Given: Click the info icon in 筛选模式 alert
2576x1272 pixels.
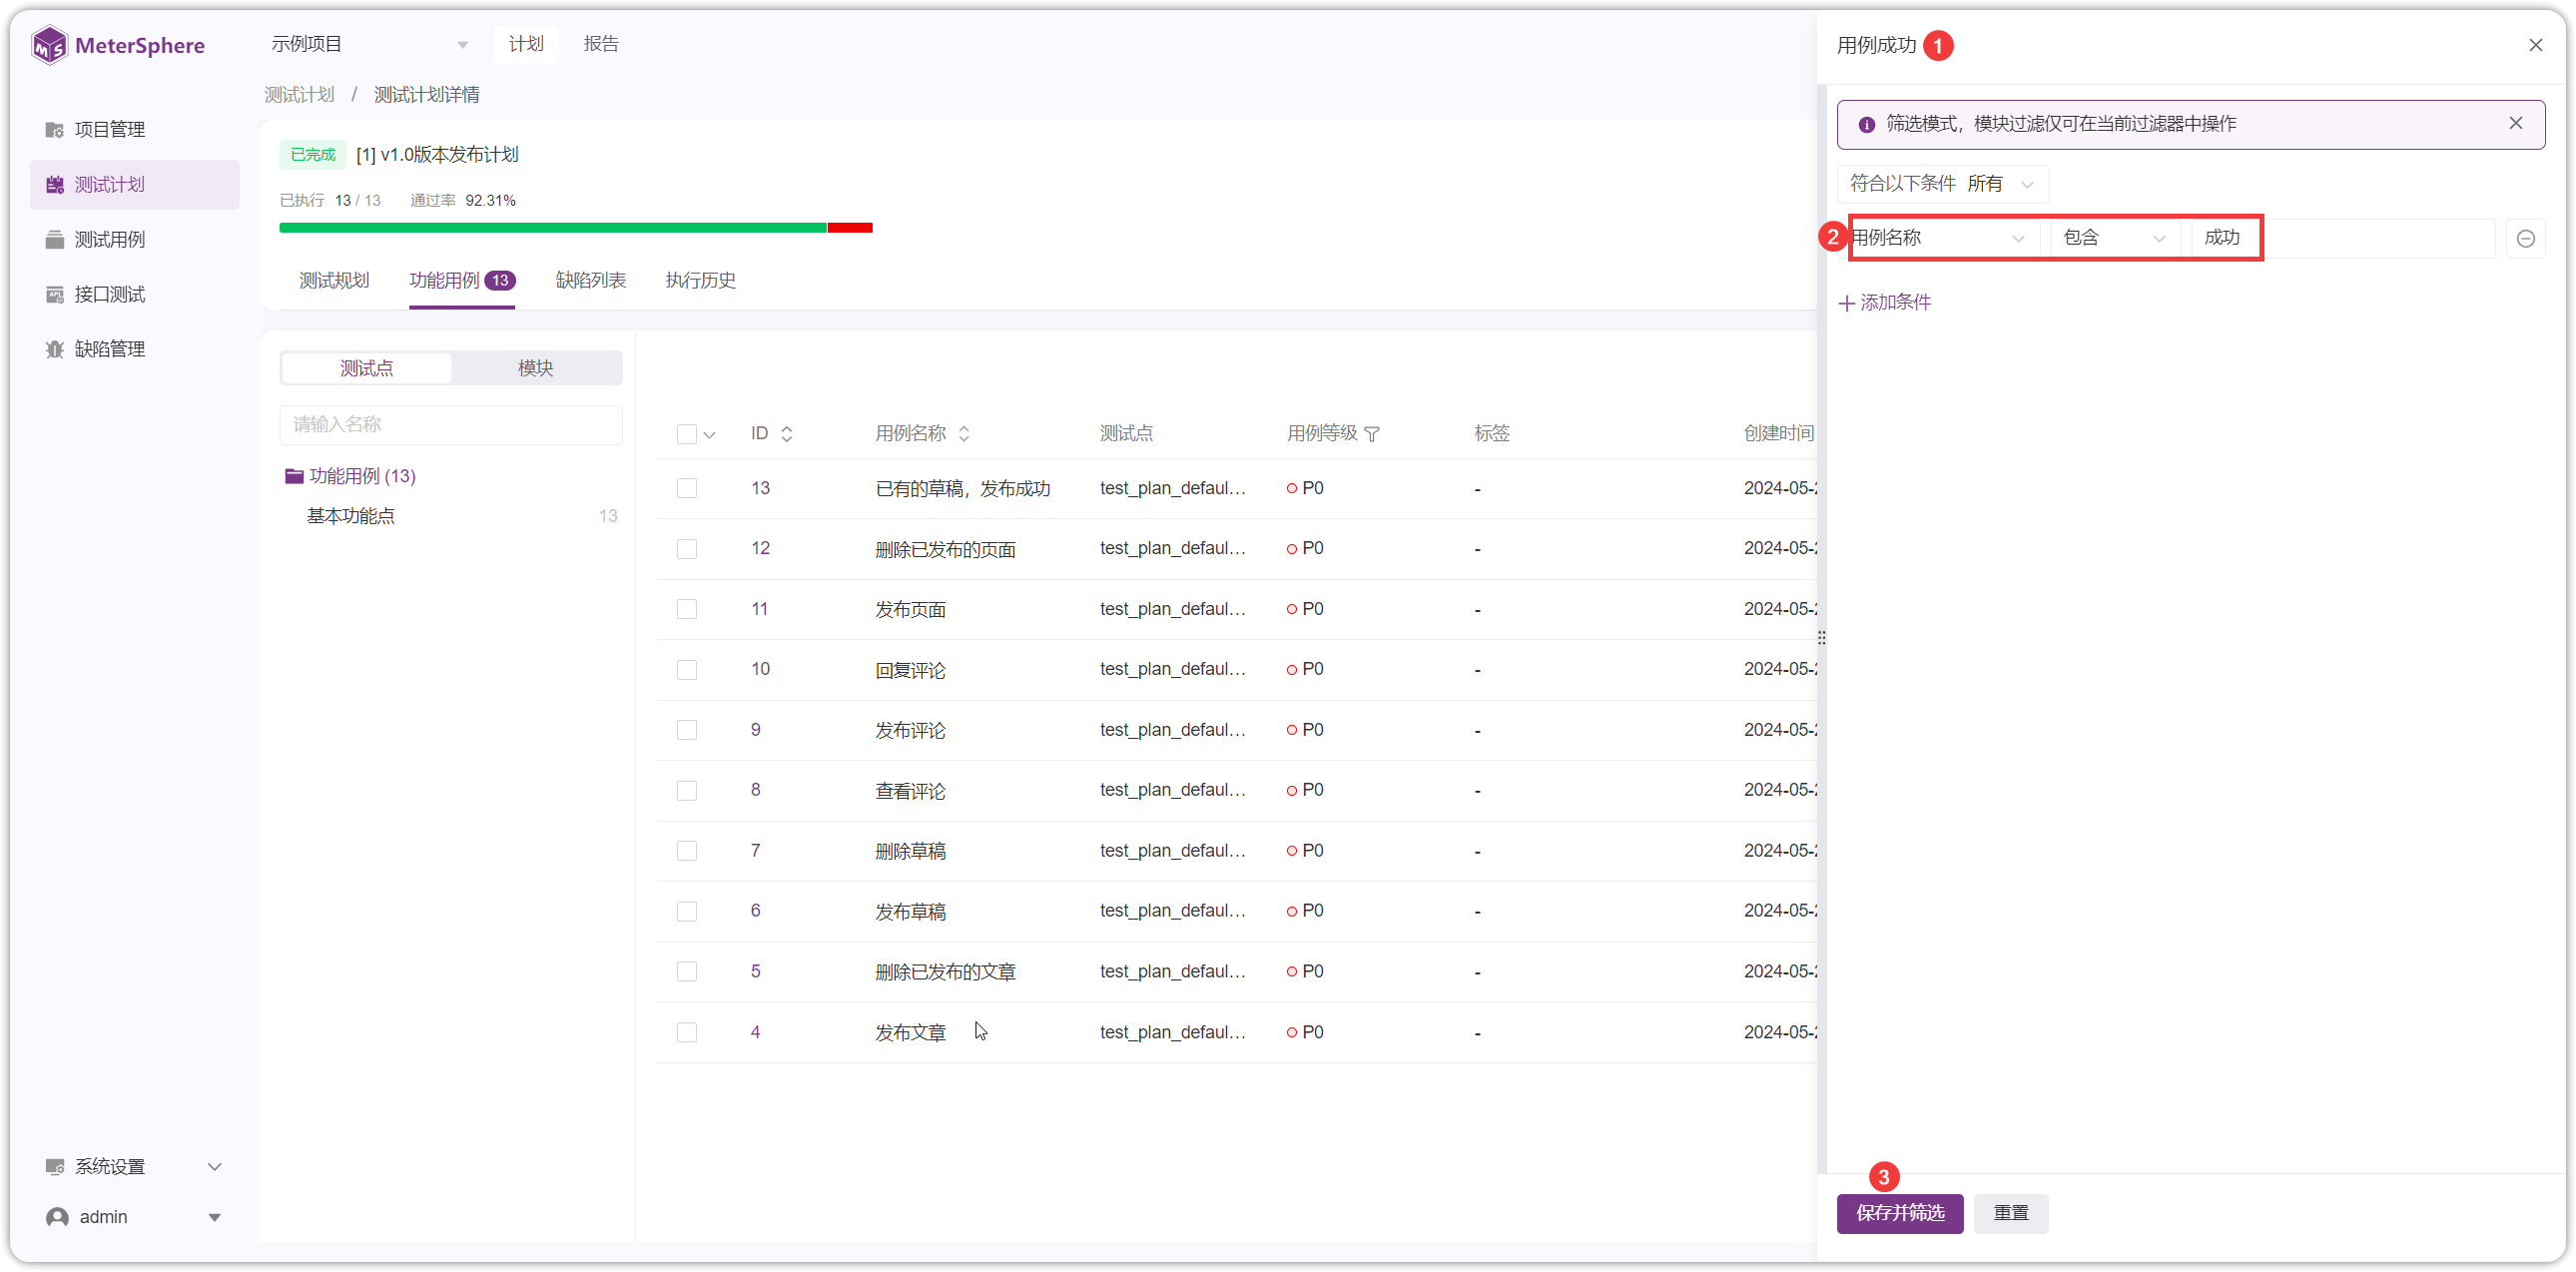Looking at the screenshot, I should click(x=1866, y=125).
